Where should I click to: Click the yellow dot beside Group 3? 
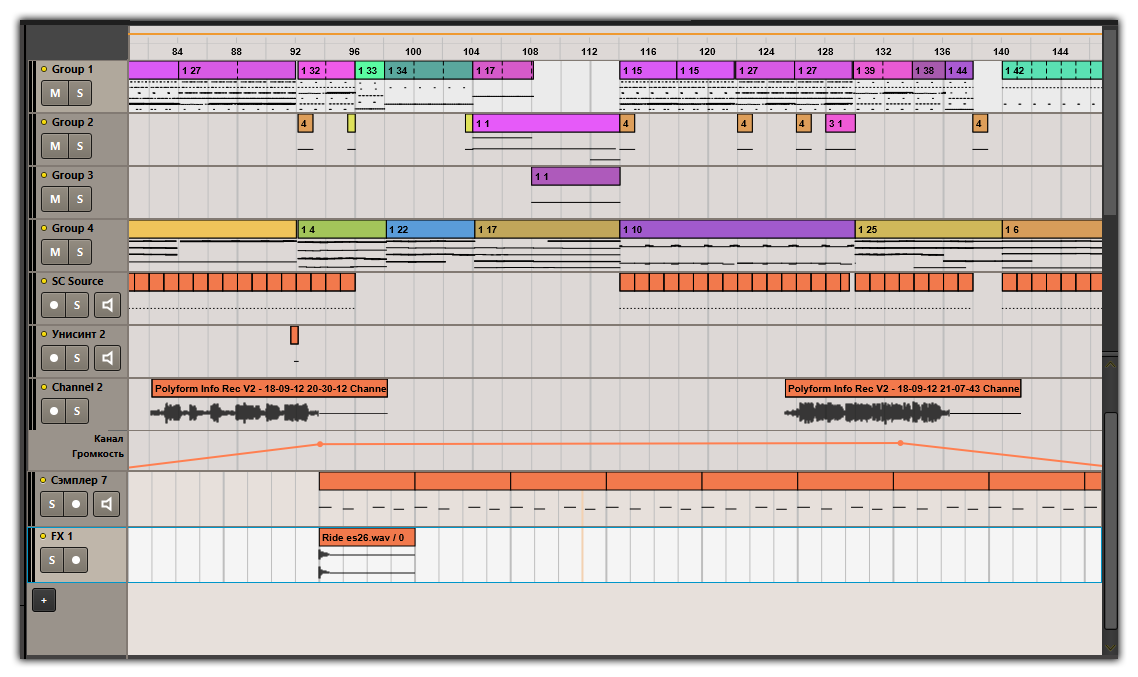coord(44,176)
